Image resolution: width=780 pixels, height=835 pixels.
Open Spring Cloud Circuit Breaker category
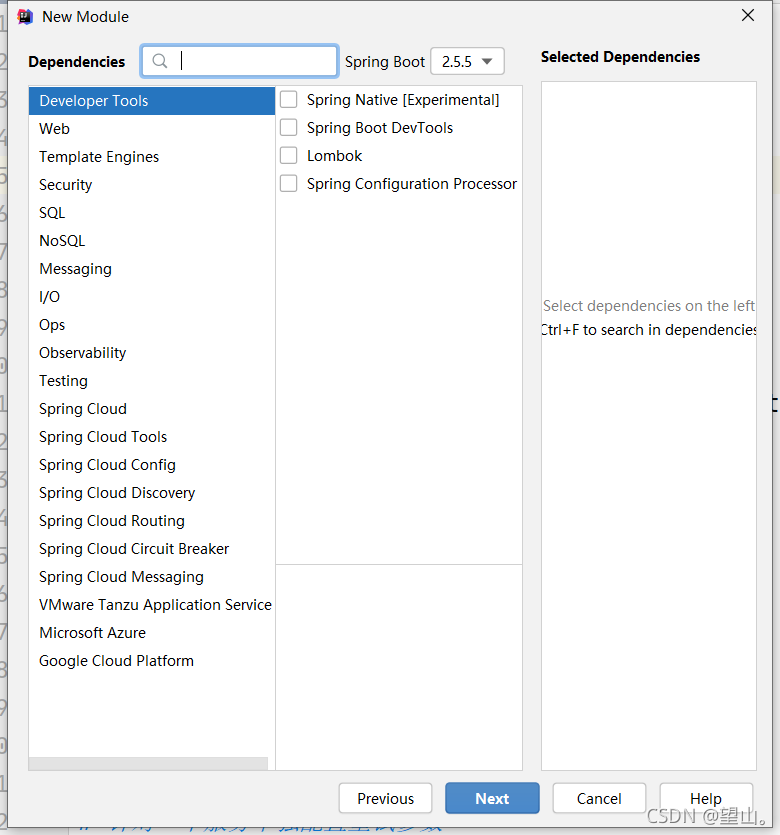pyautogui.click(x=152, y=549)
